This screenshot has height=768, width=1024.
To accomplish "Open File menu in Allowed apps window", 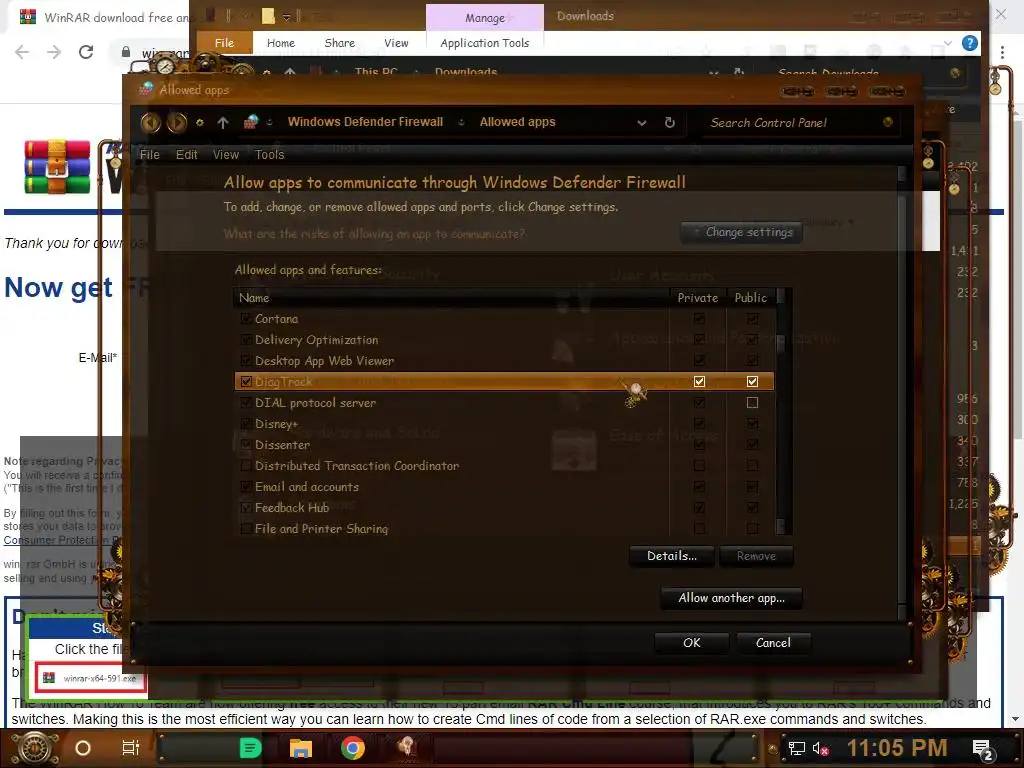I will (150, 155).
